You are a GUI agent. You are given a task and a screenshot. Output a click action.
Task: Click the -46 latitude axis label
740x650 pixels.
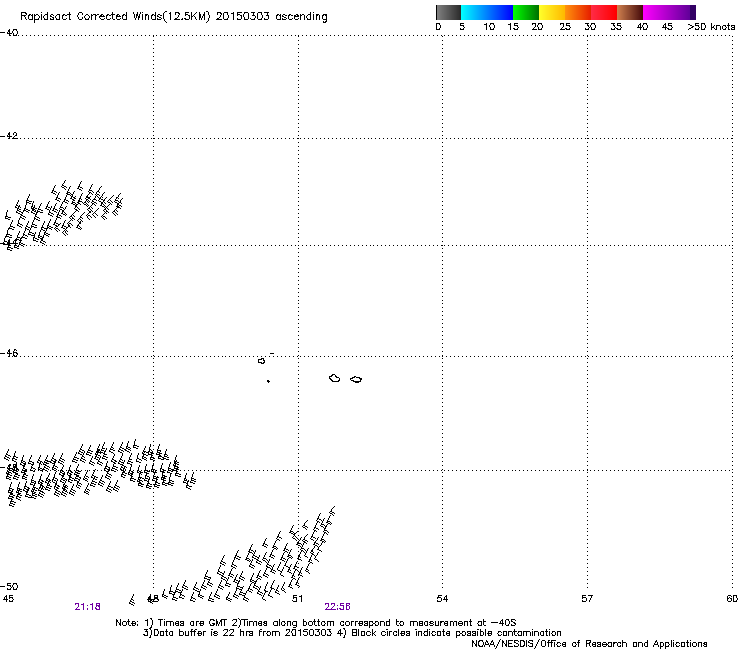tap(9, 353)
